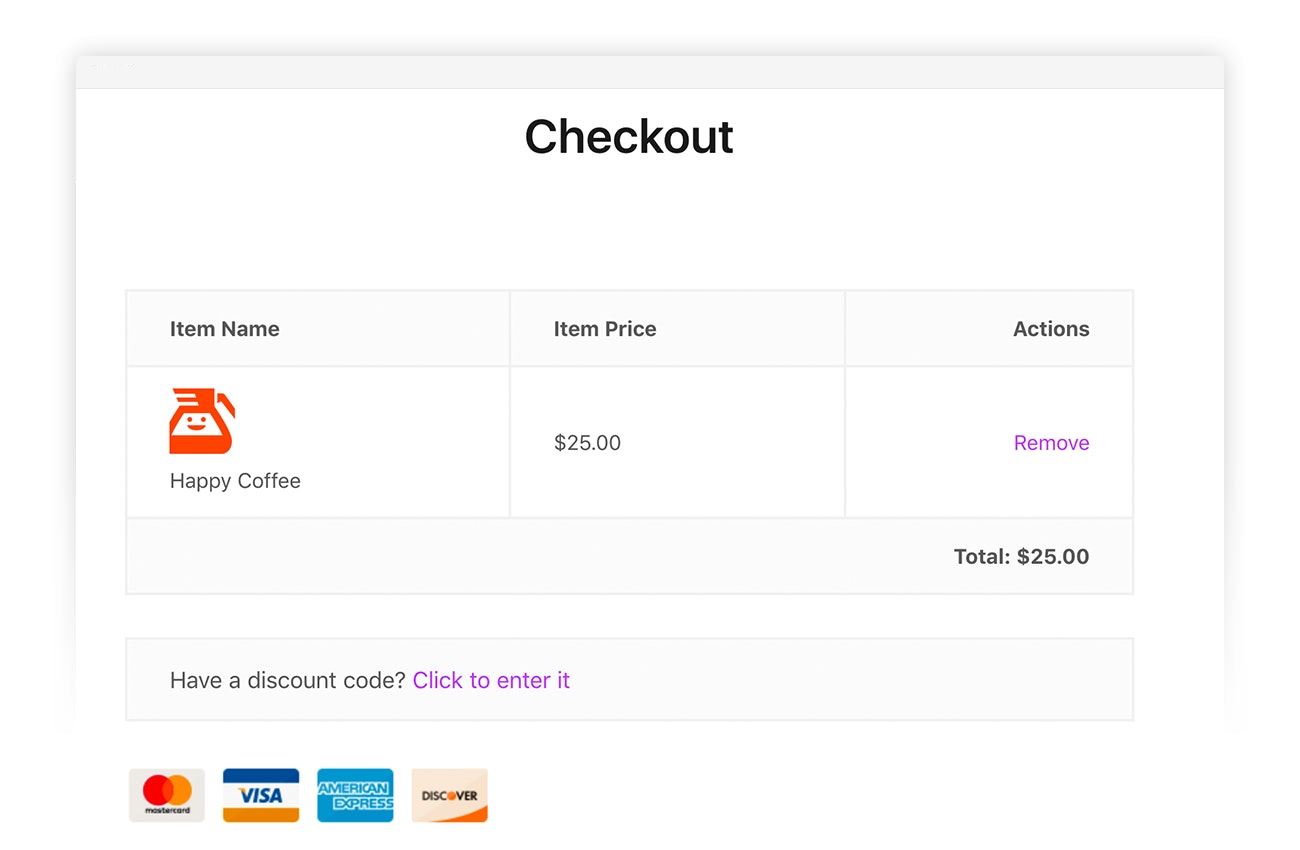
Task: Click the Item Name column header
Action: click(x=225, y=329)
